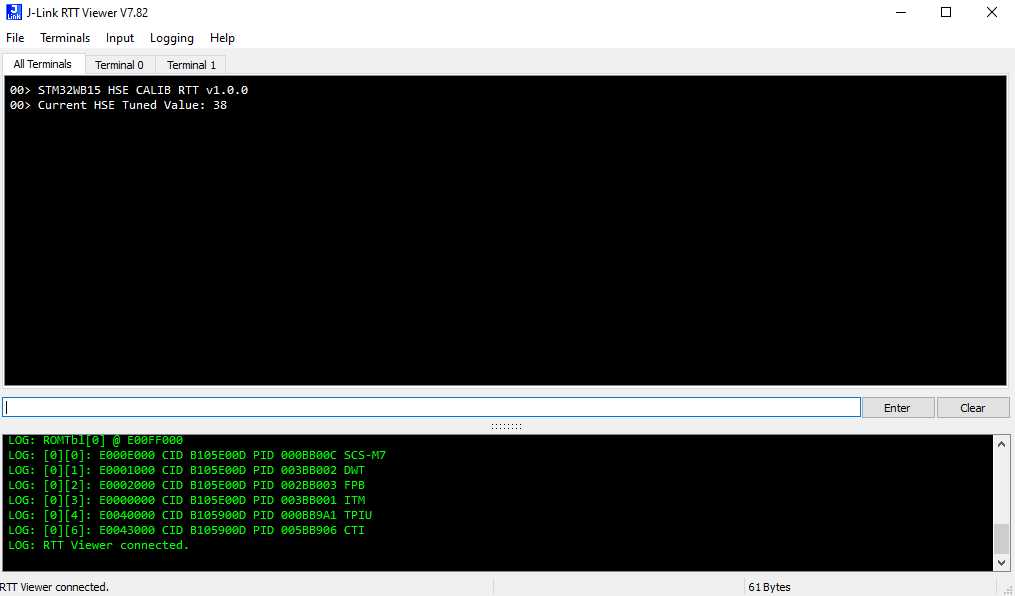Click the log line ending in CTI
Image resolution: width=1015 pixels, height=596 pixels.
tap(186, 530)
